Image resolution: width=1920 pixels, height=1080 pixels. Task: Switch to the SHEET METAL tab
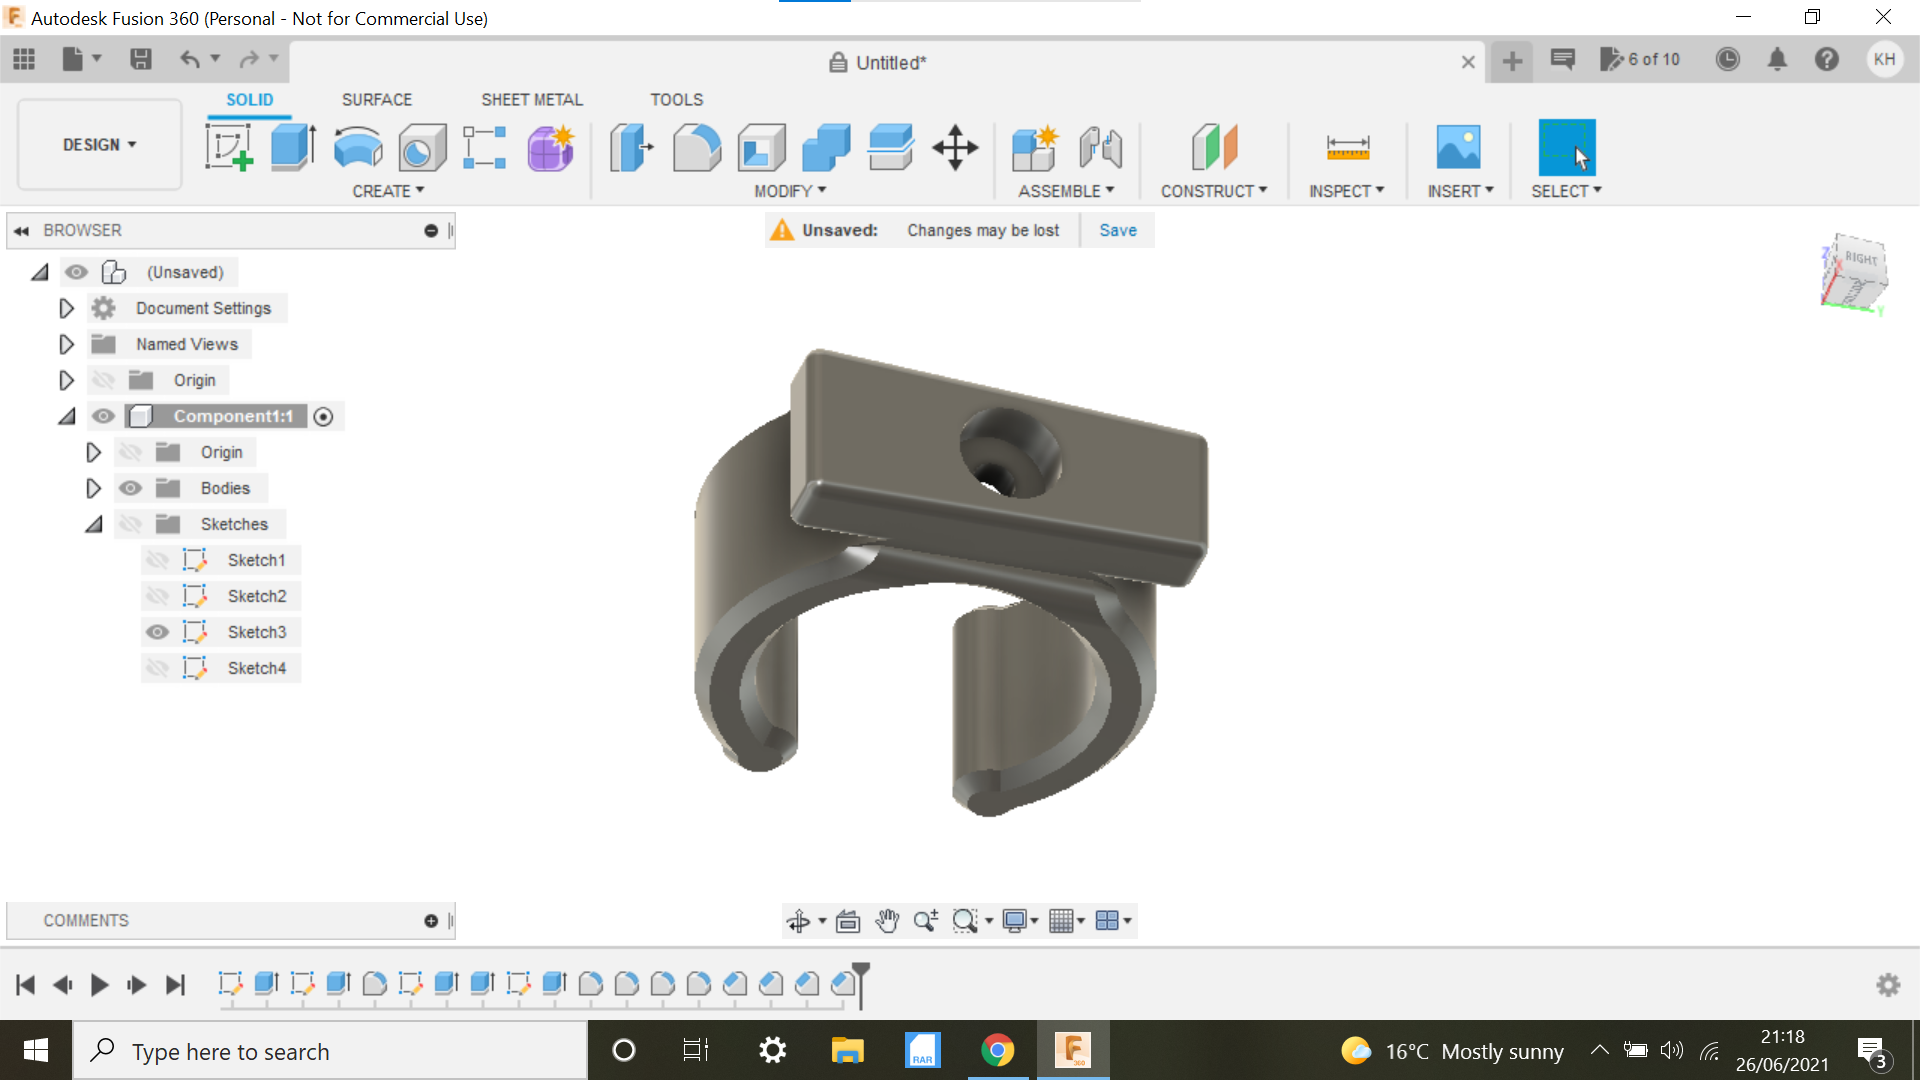pos(532,100)
